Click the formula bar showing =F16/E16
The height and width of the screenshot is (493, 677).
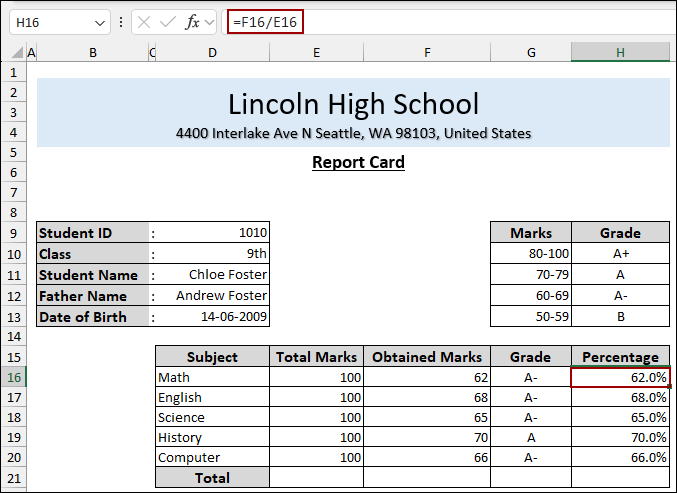[450, 22]
